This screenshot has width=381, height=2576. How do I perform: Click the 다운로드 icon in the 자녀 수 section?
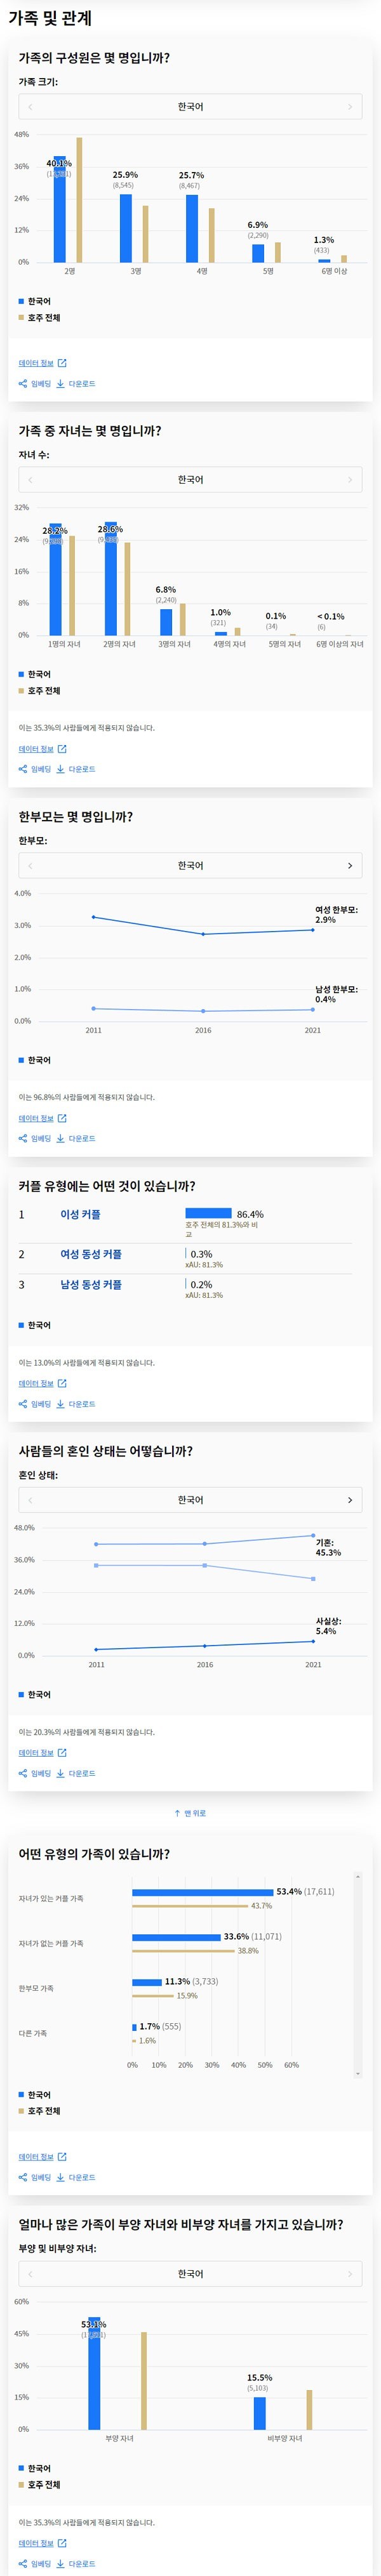click(61, 769)
